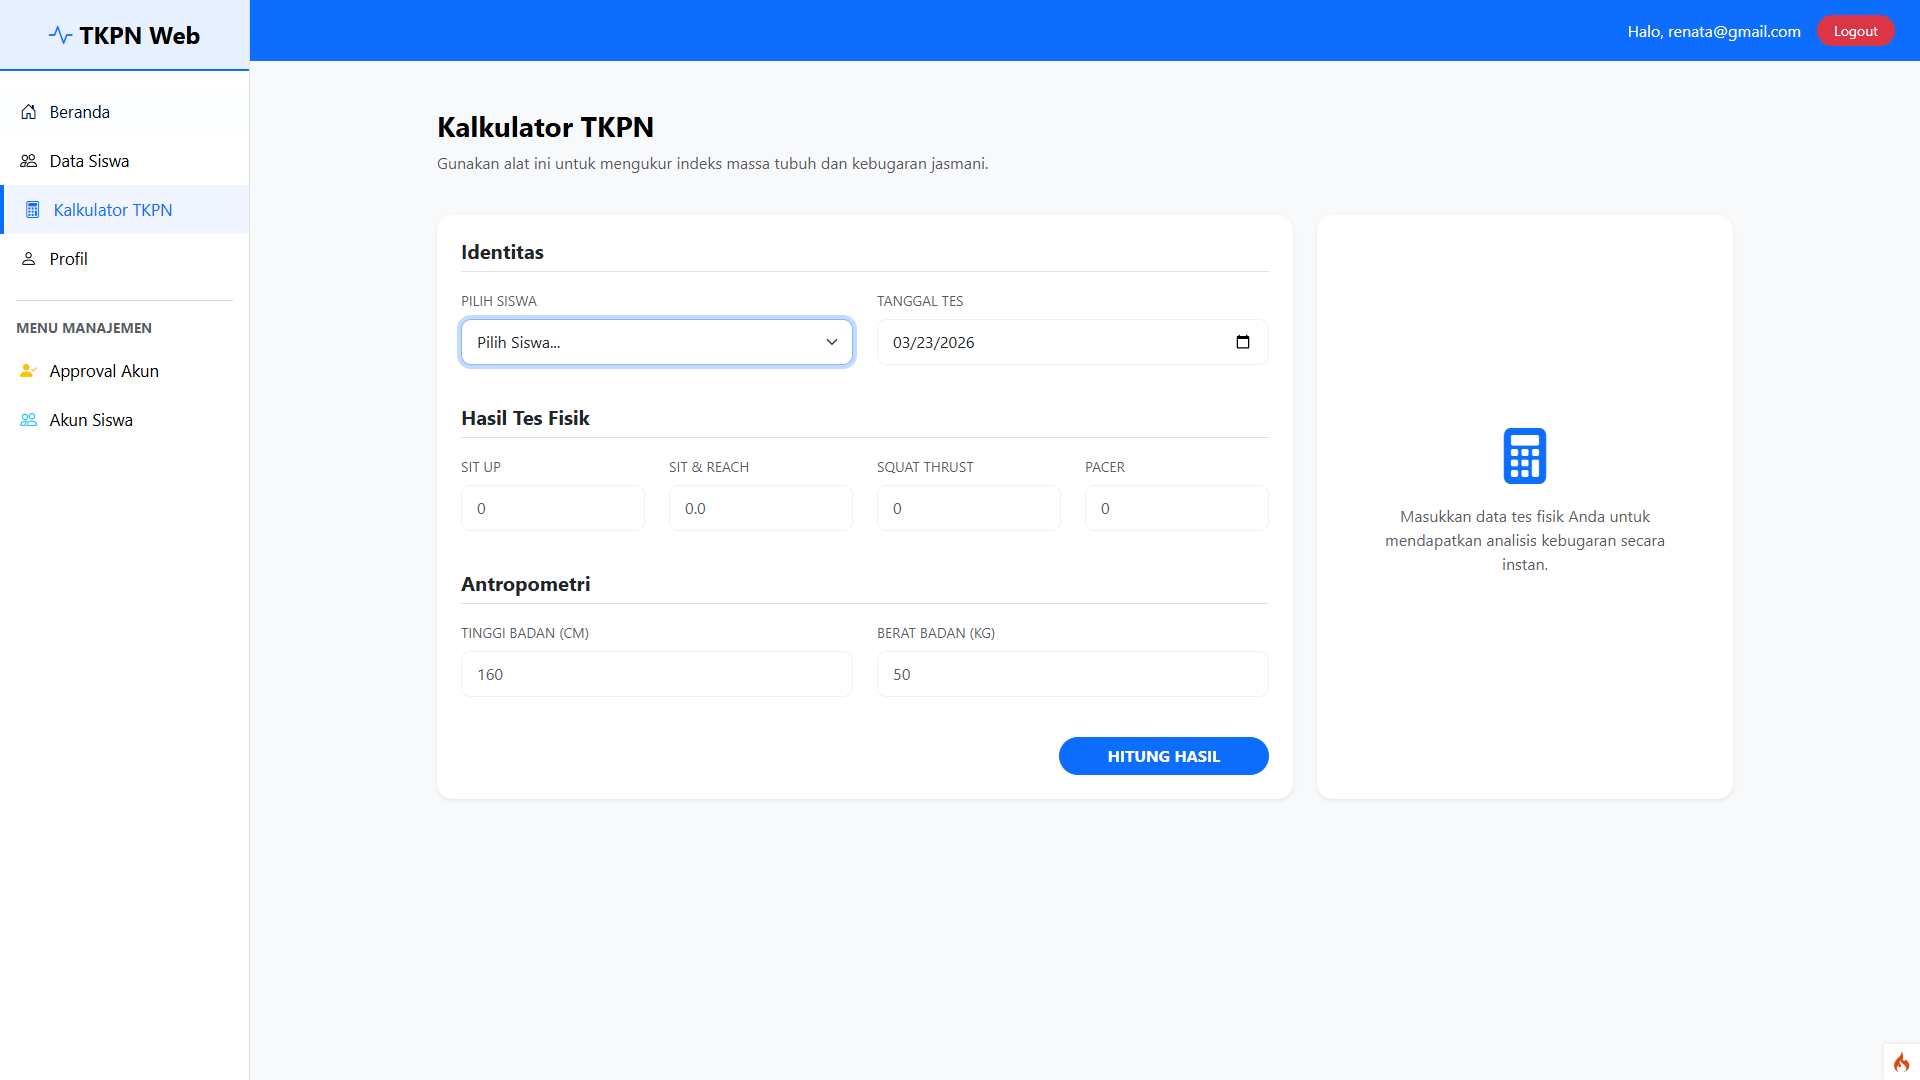Open the Pilih Siswa dropdown
This screenshot has width=1920, height=1080.
(656, 342)
